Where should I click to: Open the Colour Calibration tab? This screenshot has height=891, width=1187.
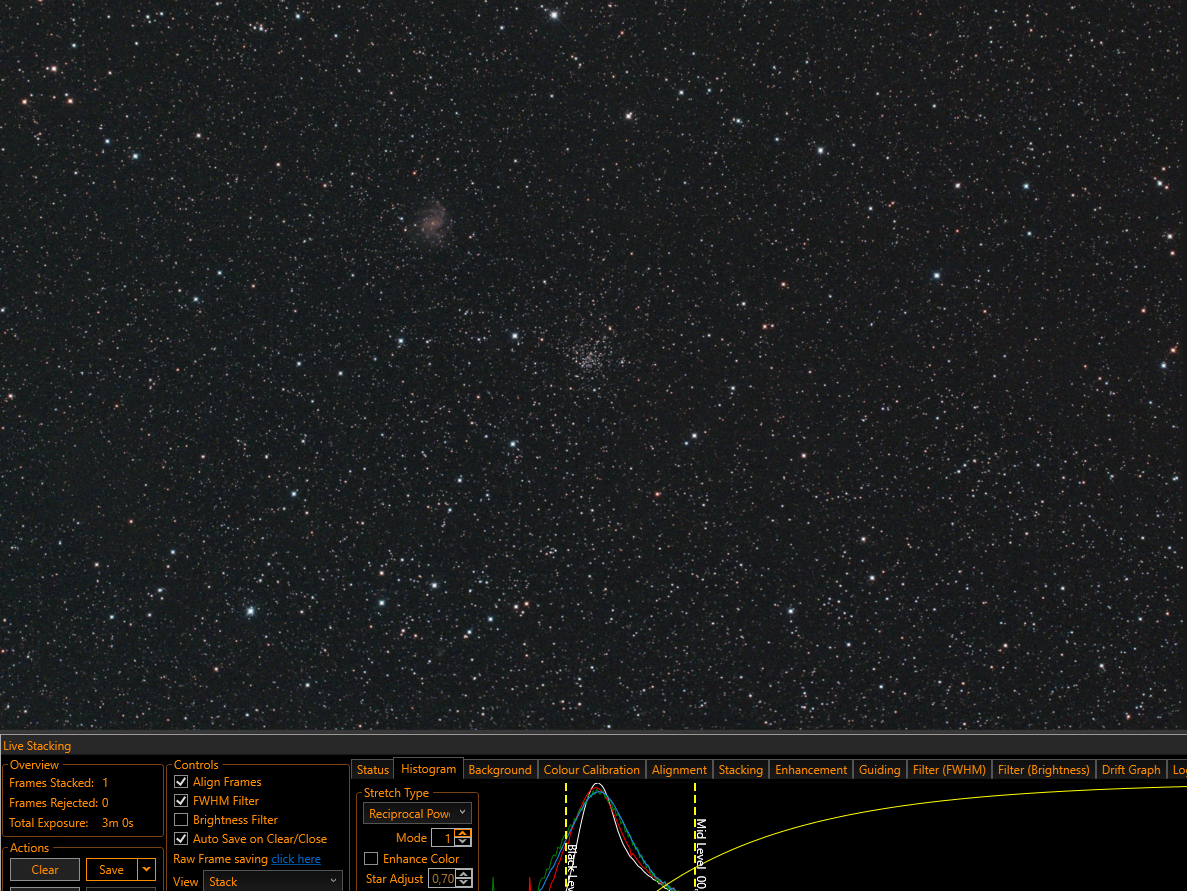[591, 769]
